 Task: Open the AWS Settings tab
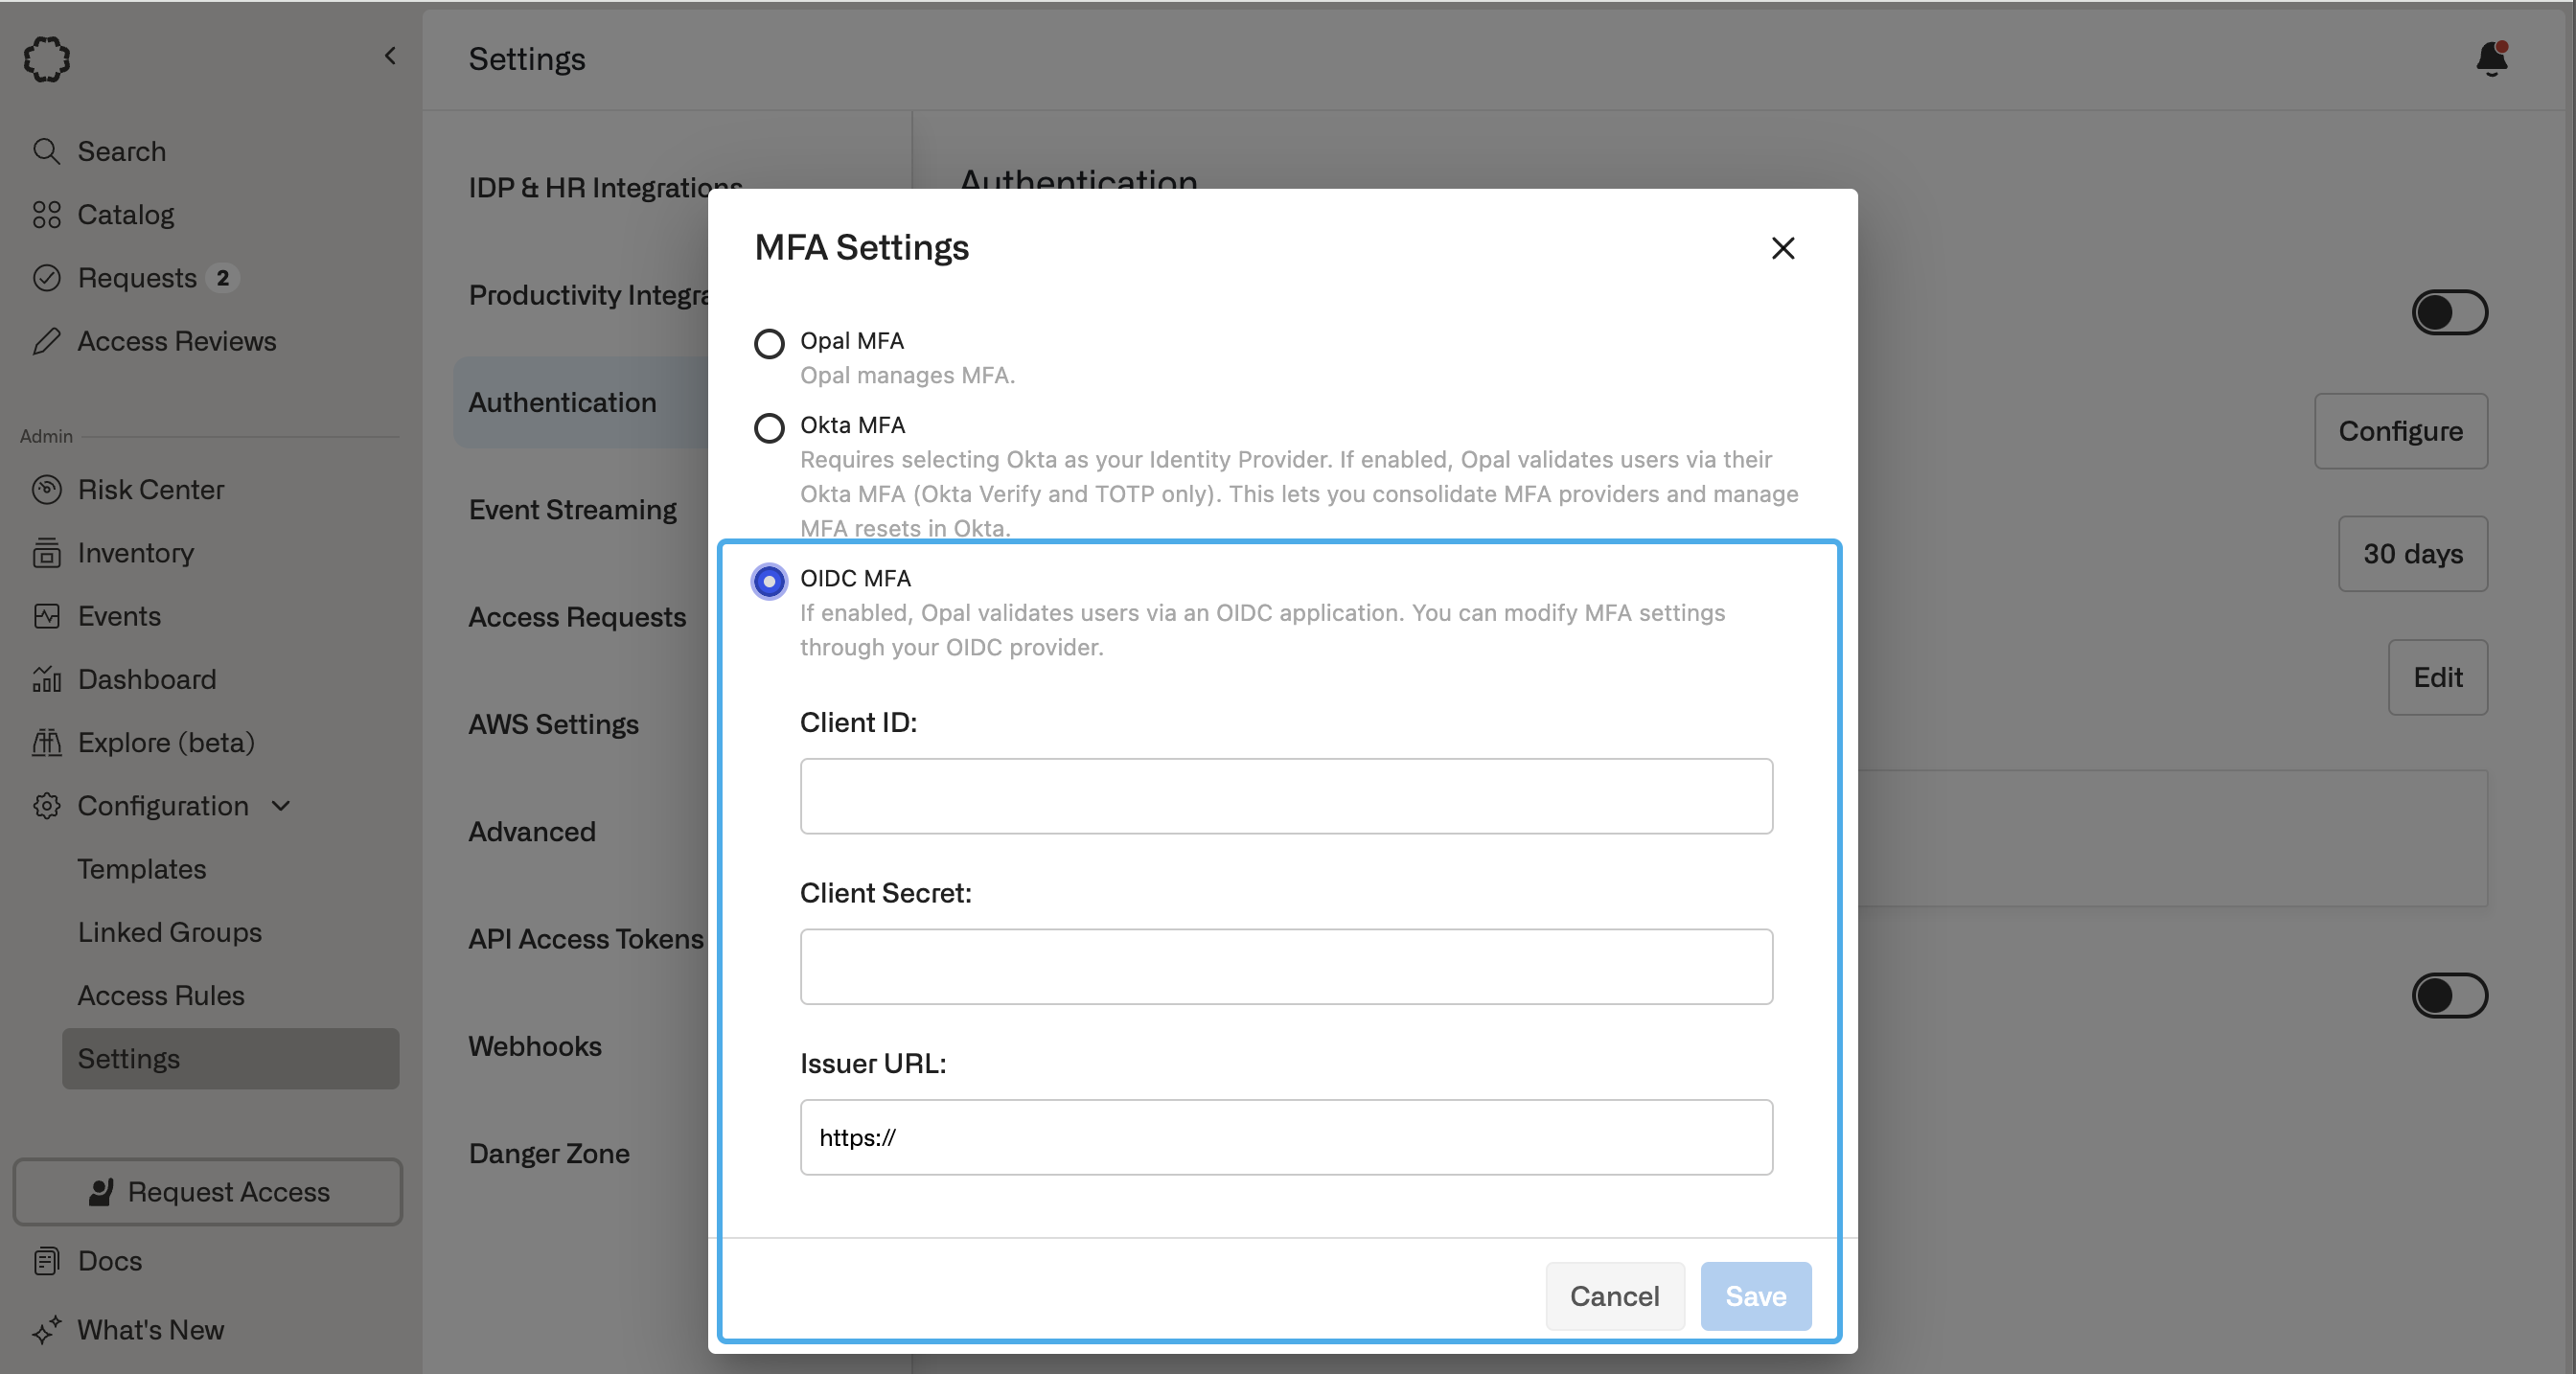[553, 724]
